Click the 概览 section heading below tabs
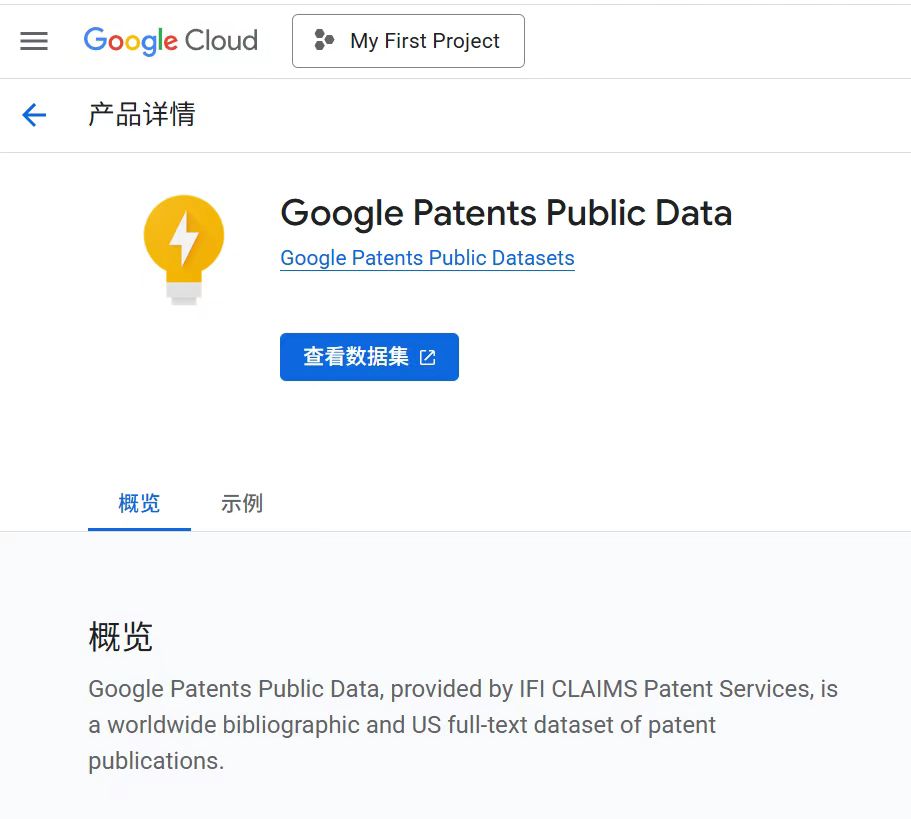This screenshot has width=911, height=819. 121,637
